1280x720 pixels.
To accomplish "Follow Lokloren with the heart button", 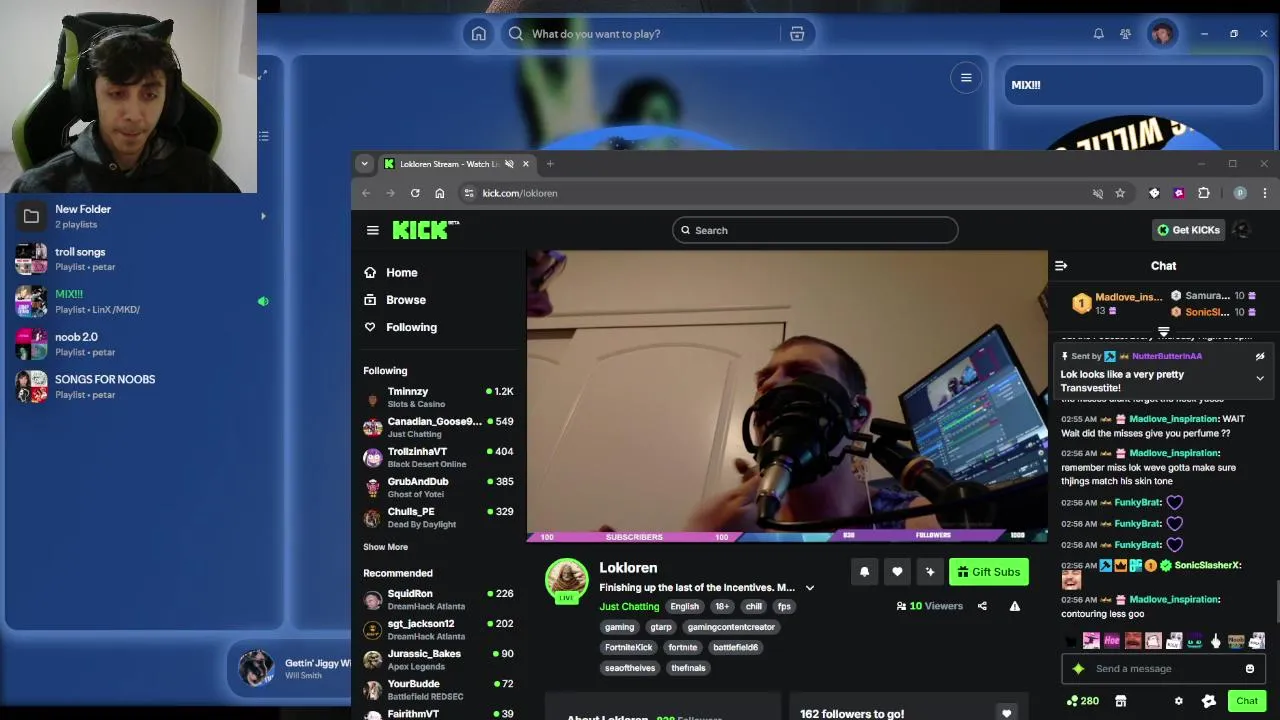I will click(897, 572).
